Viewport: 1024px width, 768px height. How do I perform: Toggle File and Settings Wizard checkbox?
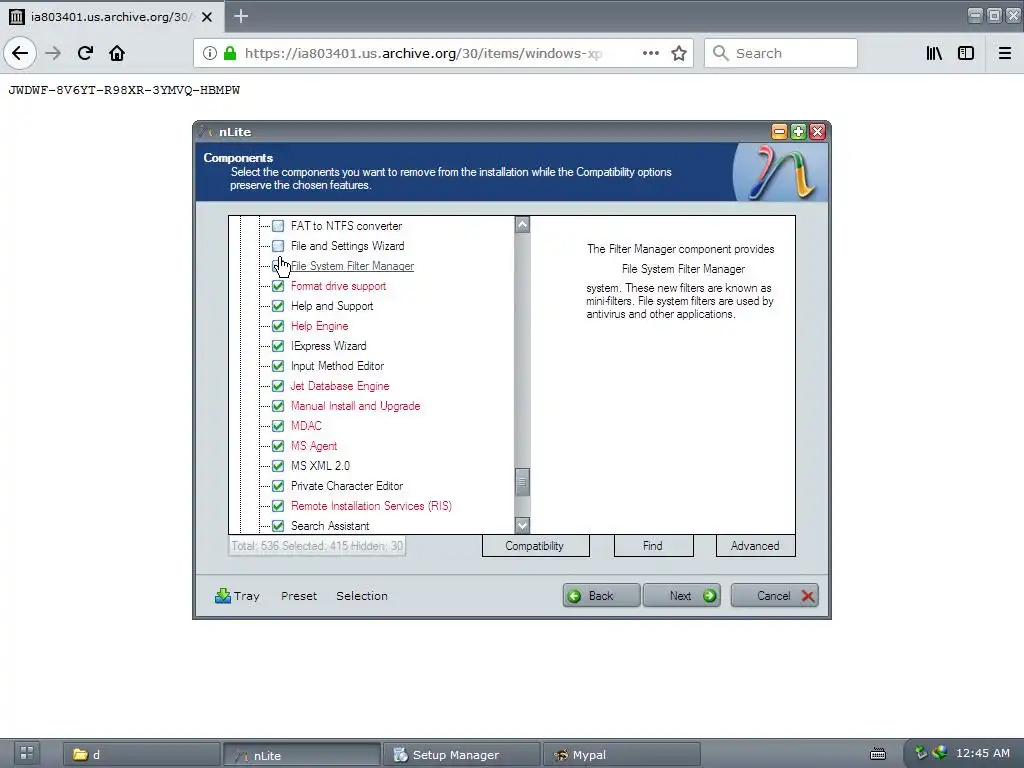(x=278, y=246)
